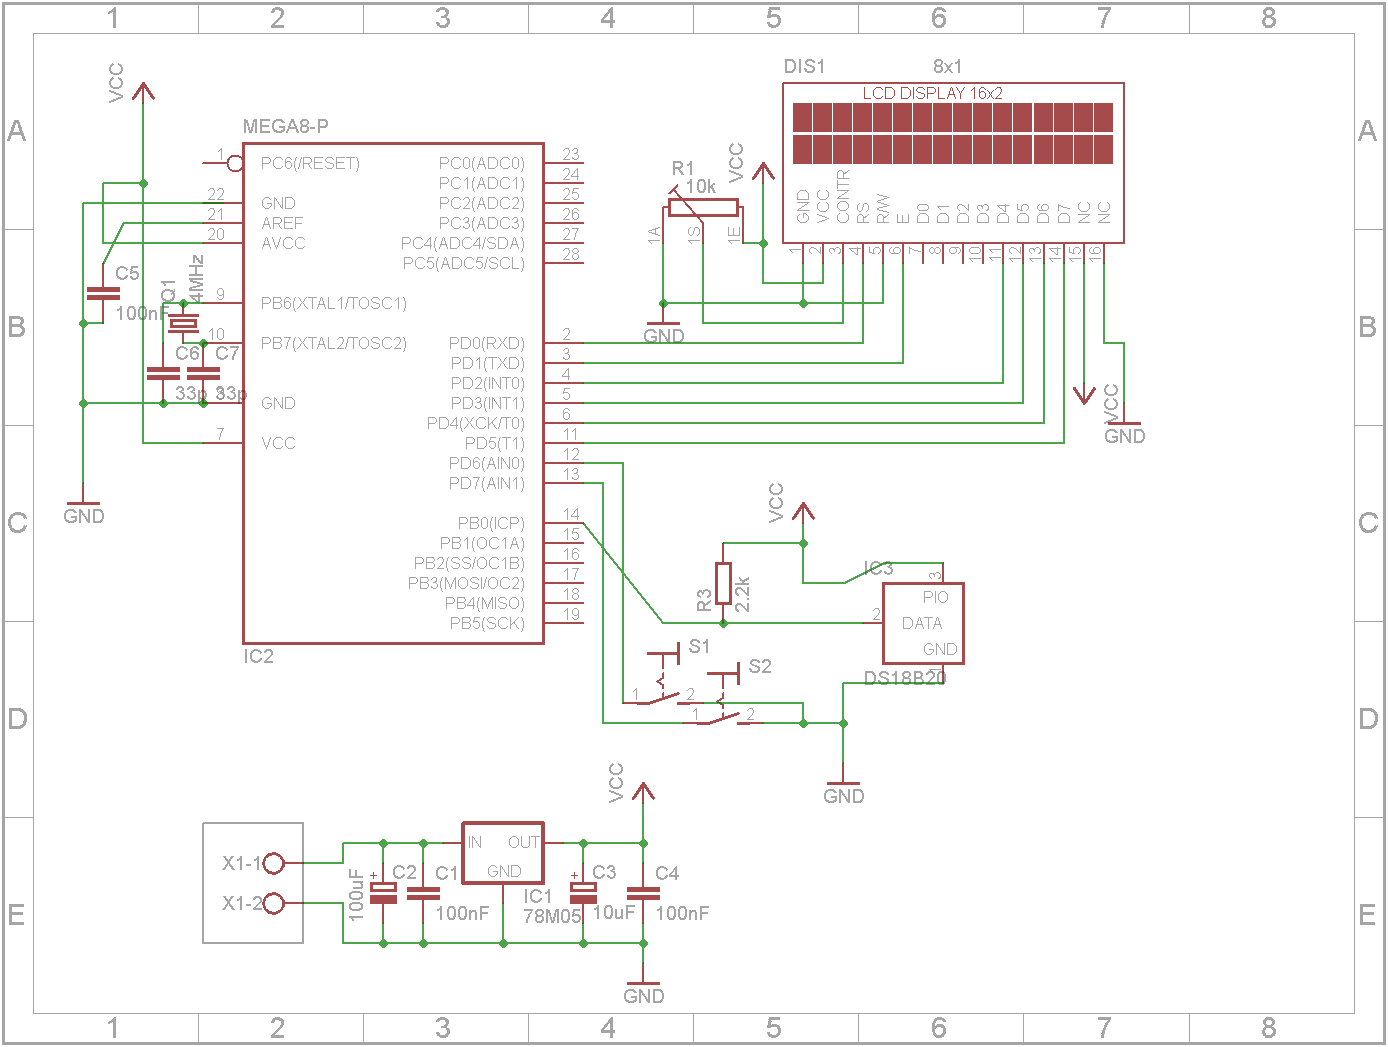The width and height of the screenshot is (1388, 1047).
Task: Click the PC6(/RESET) pin label
Action: (310, 163)
